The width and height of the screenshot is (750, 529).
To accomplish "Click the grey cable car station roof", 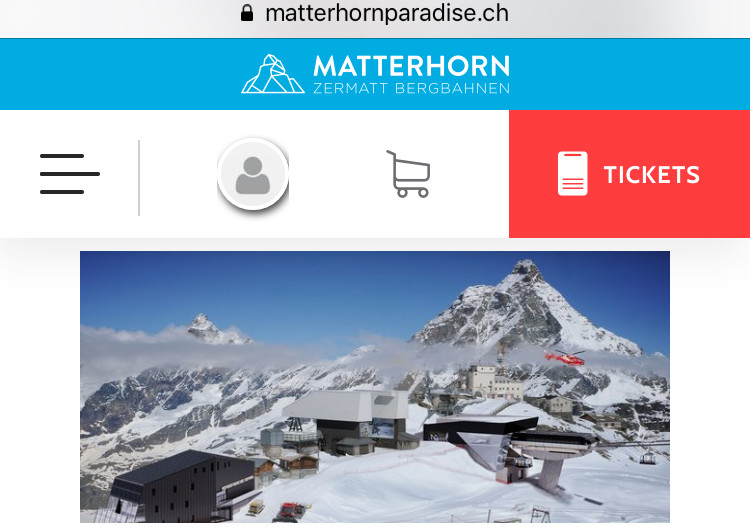I will [347, 405].
